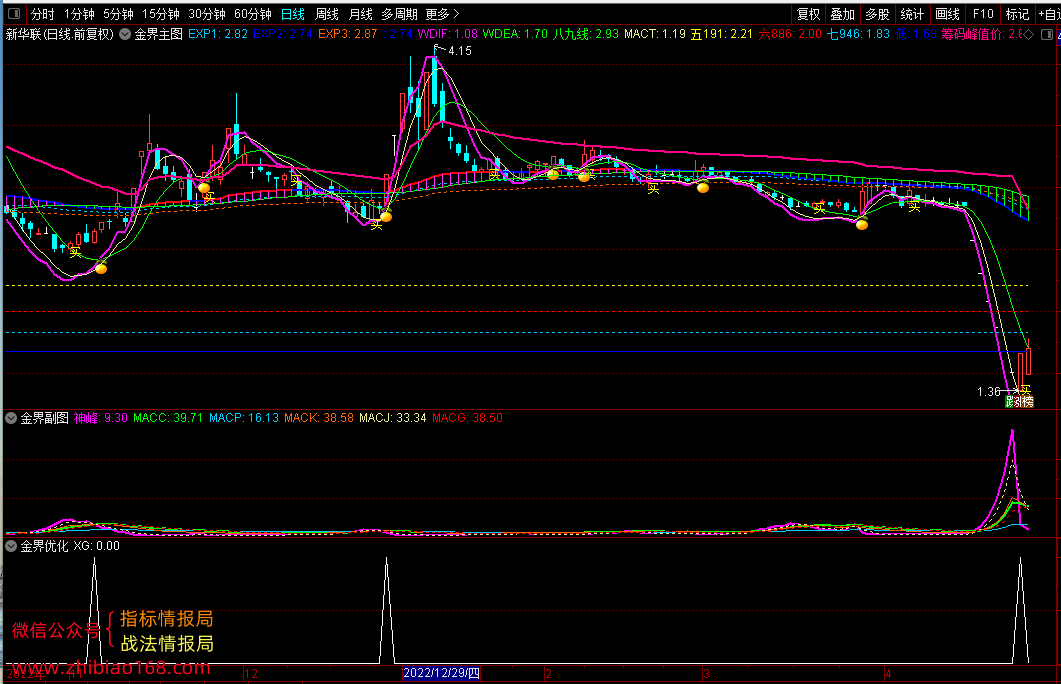Click the EXP3: 2.87 value
The height and width of the screenshot is (684, 1061).
point(348,34)
